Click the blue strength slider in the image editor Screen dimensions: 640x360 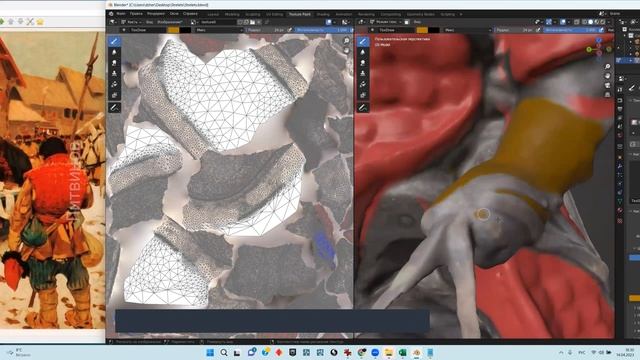point(322,30)
